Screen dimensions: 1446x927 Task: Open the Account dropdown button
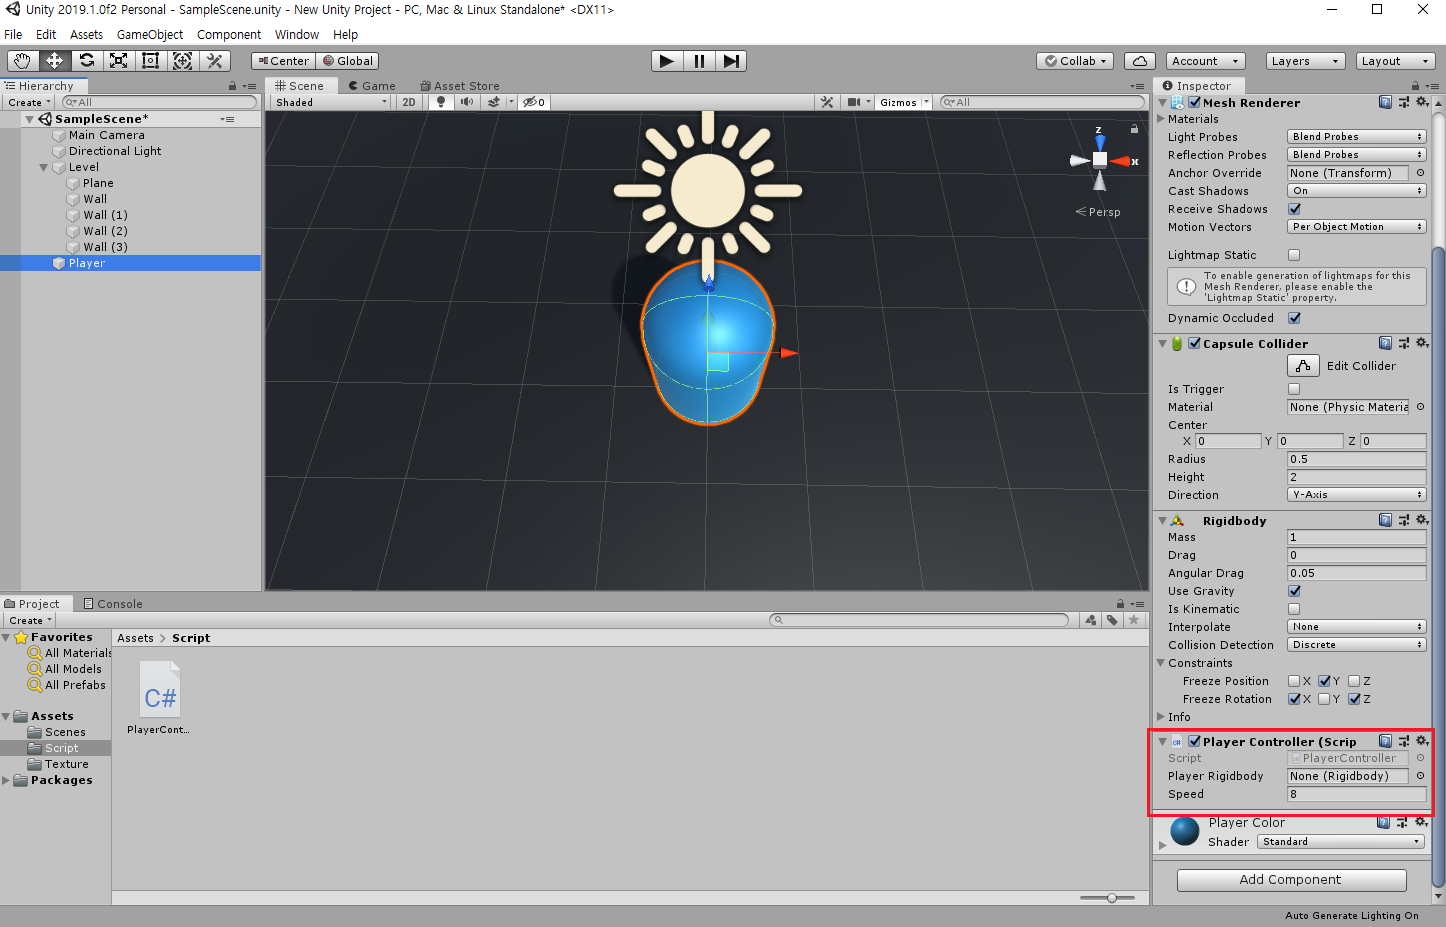tap(1206, 61)
